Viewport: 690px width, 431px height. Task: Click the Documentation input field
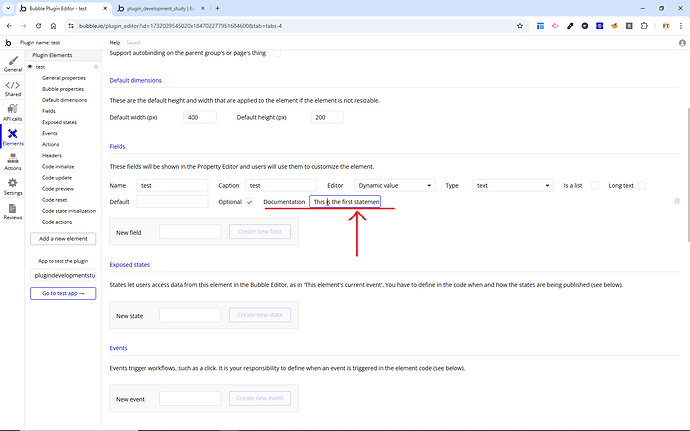click(345, 202)
